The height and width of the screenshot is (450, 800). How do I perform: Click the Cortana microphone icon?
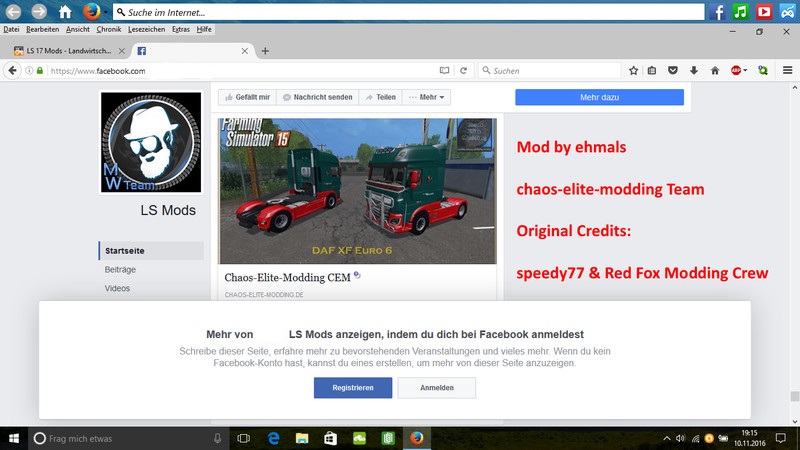(x=217, y=438)
